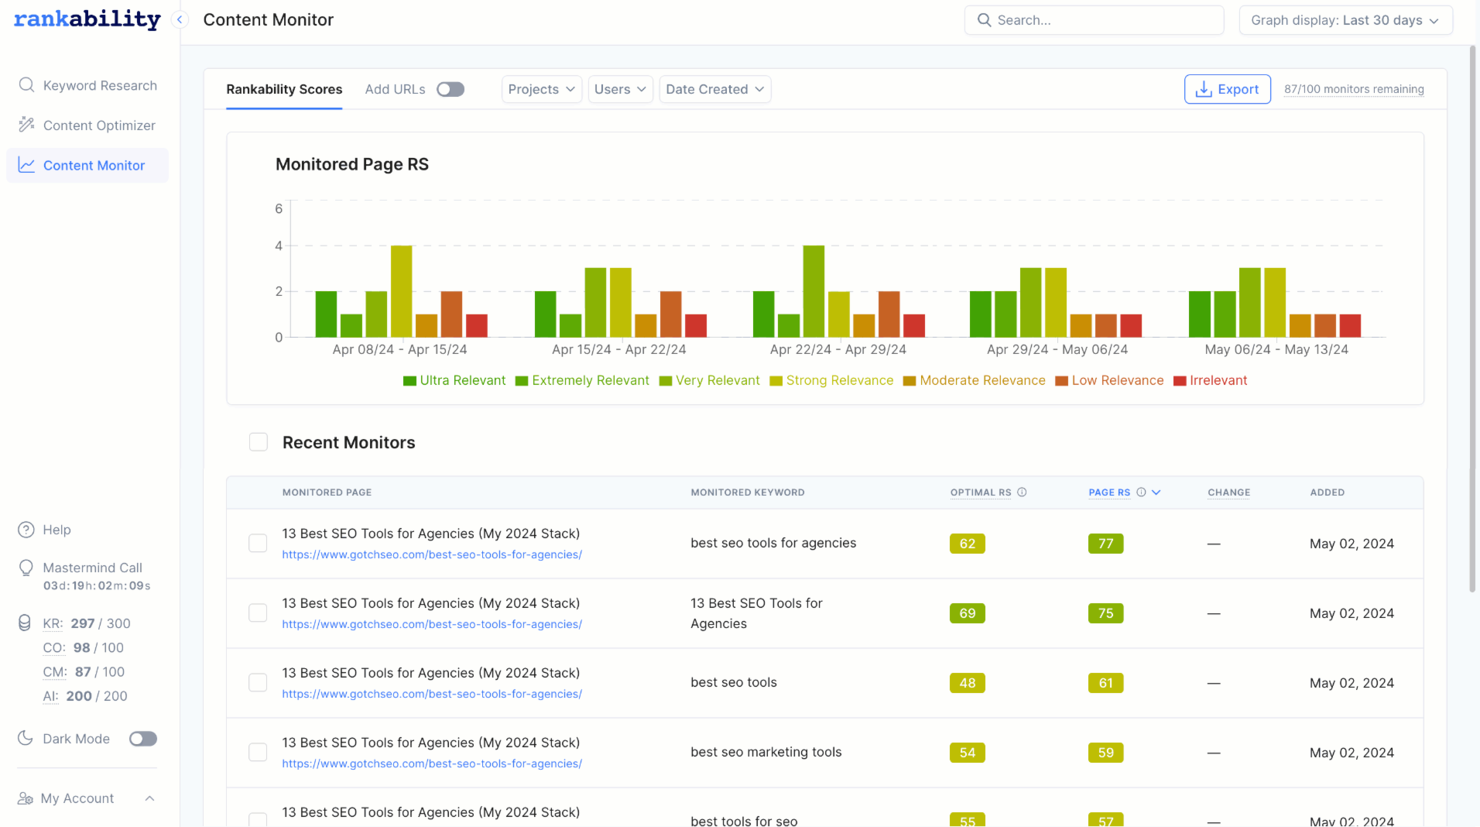The width and height of the screenshot is (1480, 827).
Task: Click the Optimal RS column header
Action: point(980,492)
